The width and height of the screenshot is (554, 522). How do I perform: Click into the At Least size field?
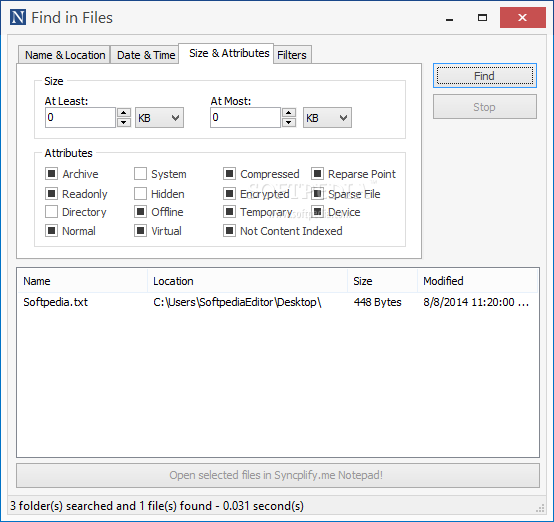click(80, 118)
